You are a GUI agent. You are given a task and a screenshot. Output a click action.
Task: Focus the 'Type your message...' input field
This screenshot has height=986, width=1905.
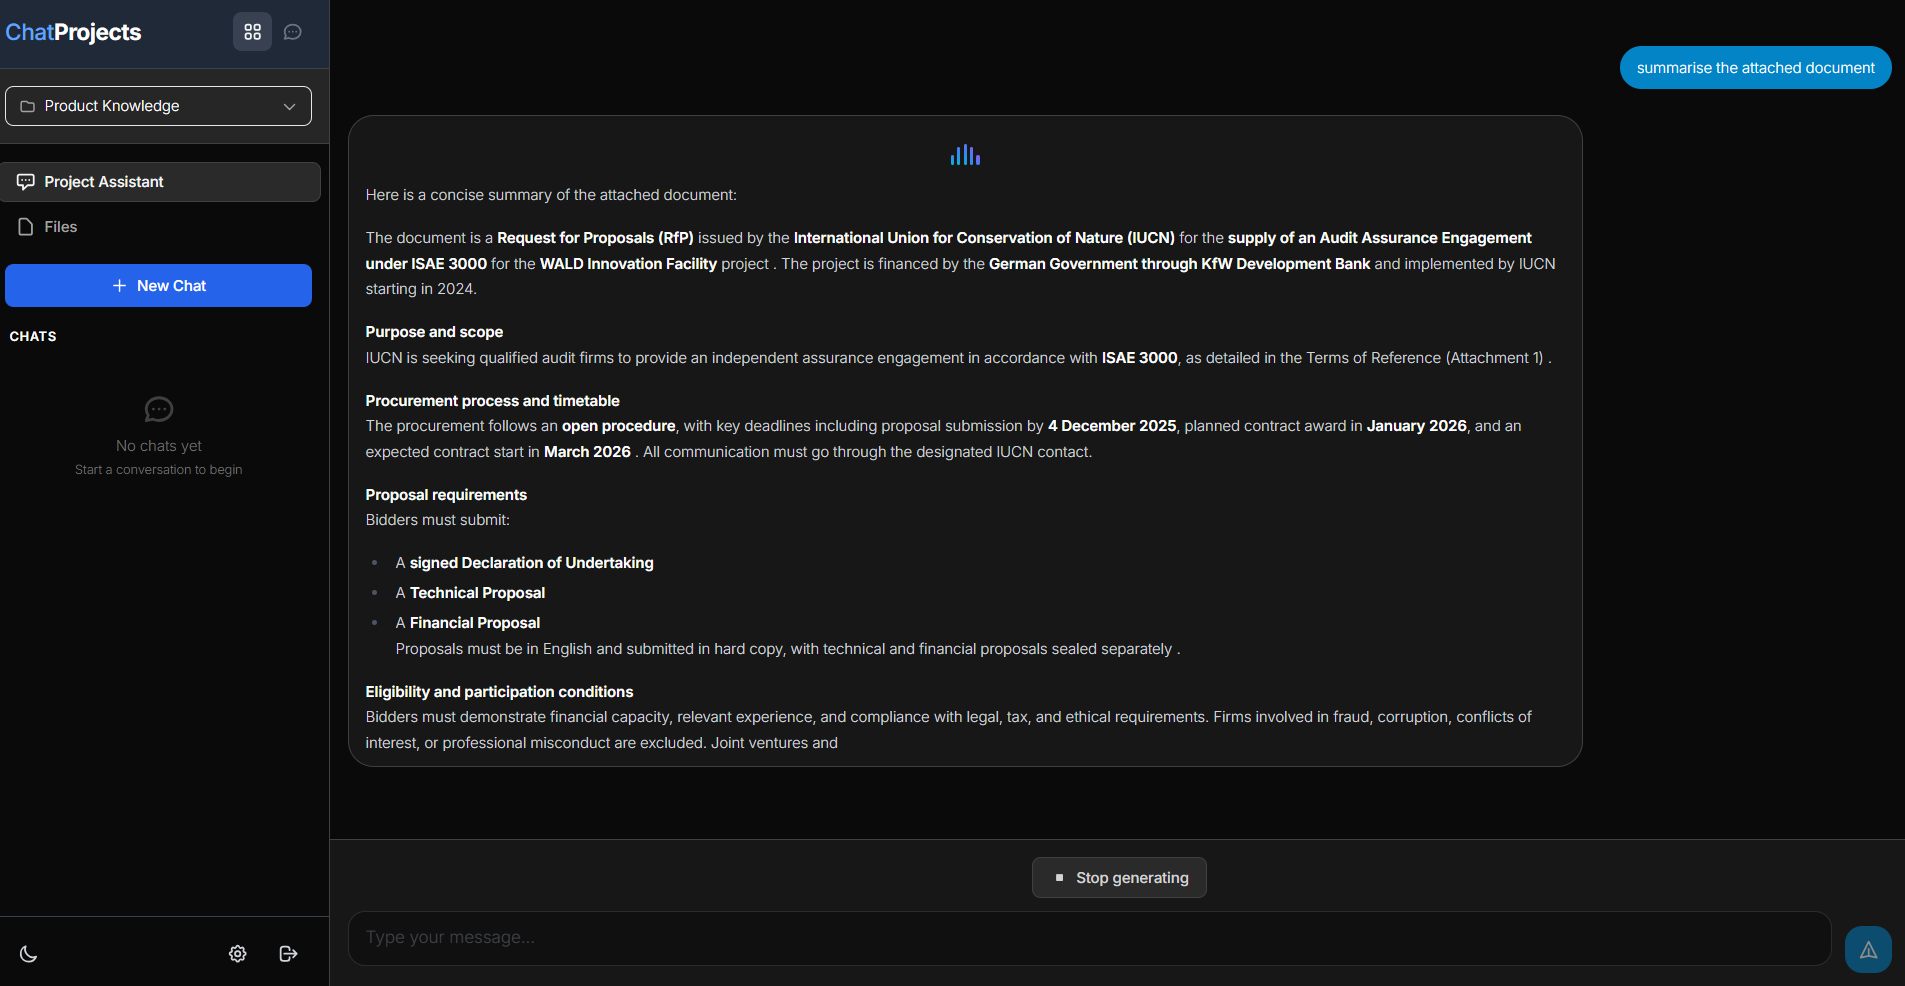[1089, 938]
